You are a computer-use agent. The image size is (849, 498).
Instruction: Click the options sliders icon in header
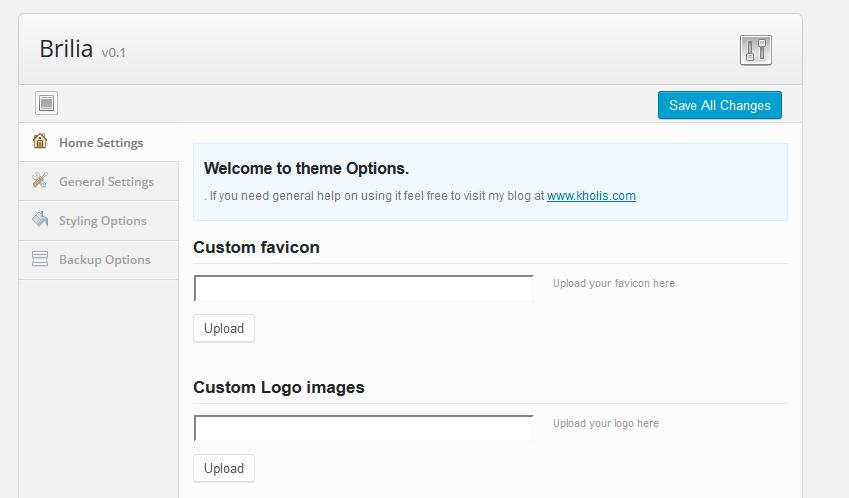point(756,50)
